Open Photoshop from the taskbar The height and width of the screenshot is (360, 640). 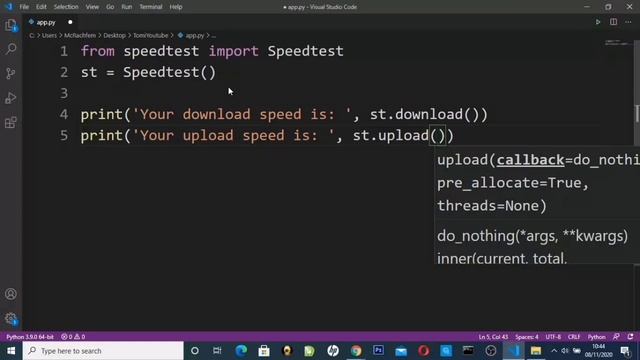[x=378, y=351]
